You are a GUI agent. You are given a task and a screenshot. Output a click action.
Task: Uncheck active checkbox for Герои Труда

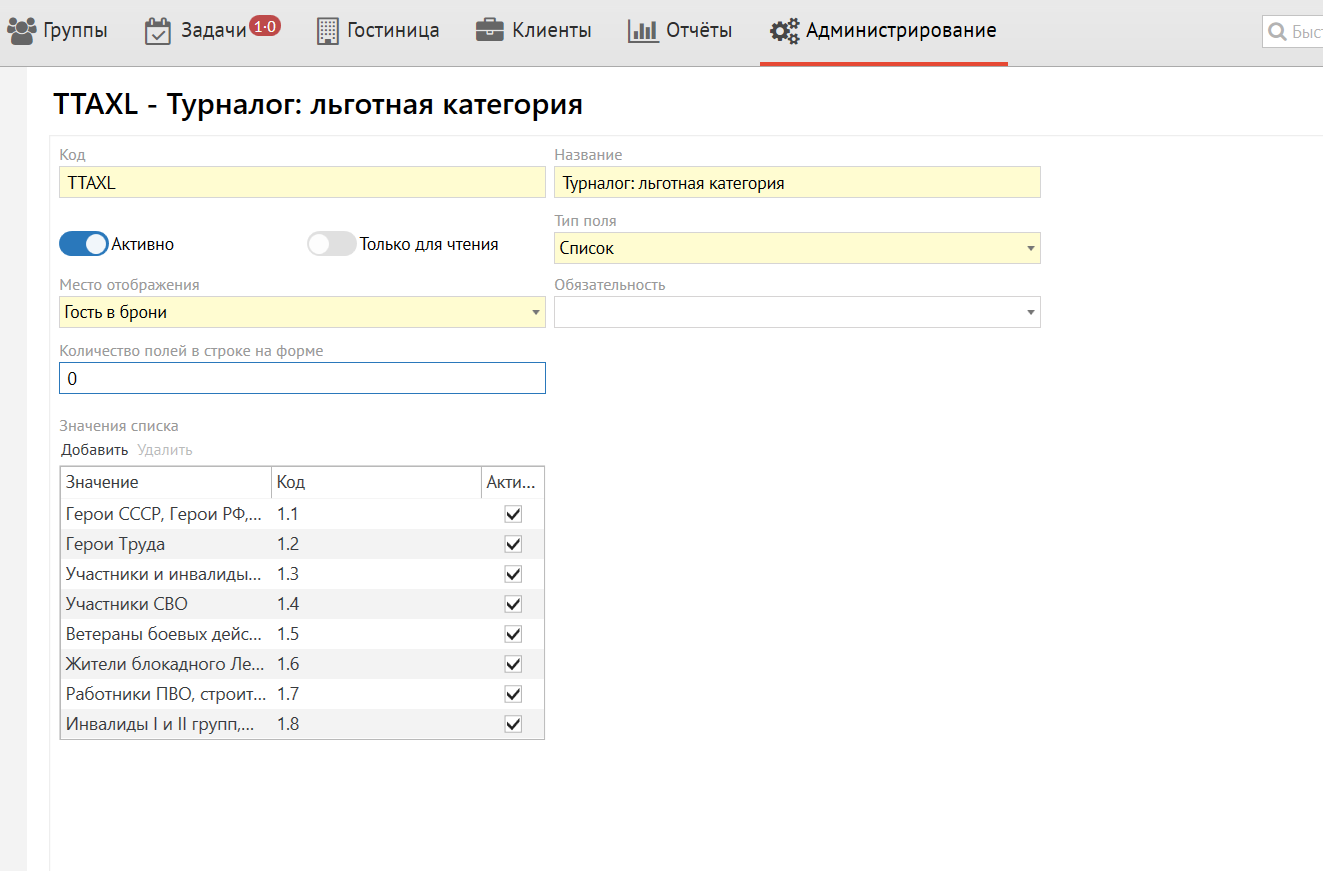pyautogui.click(x=513, y=544)
